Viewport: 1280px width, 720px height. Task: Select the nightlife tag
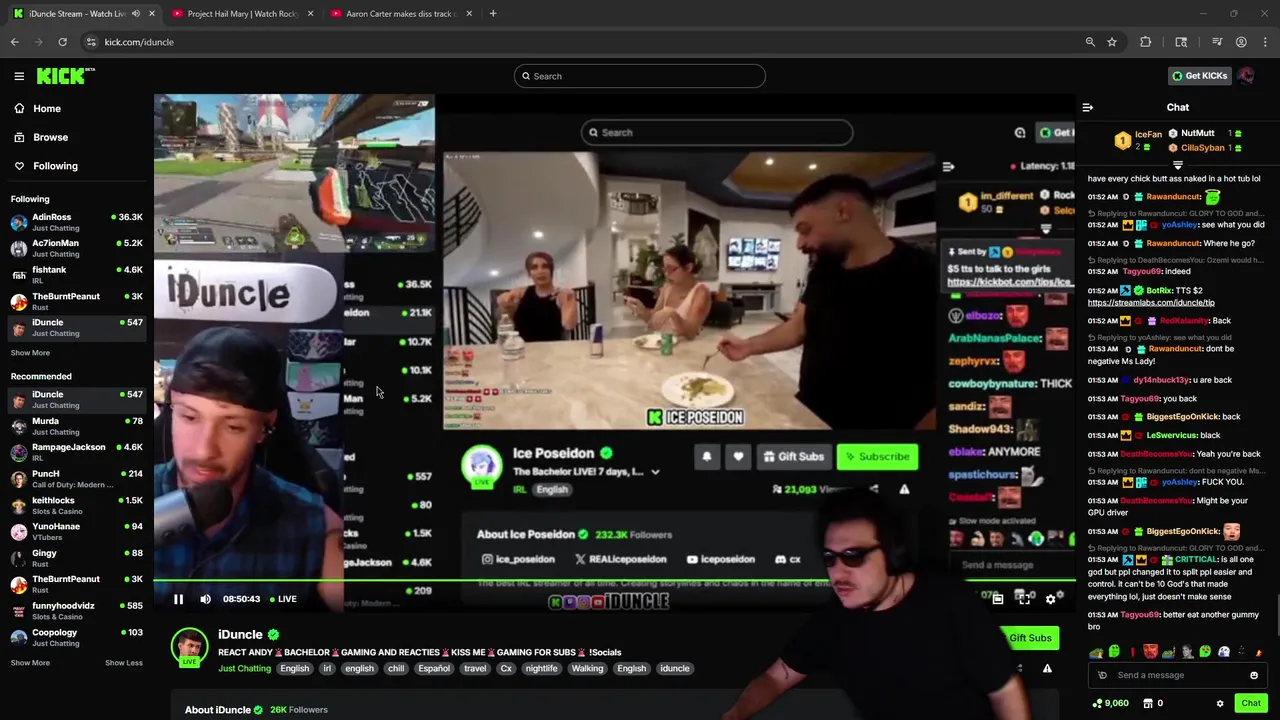pyautogui.click(x=541, y=668)
